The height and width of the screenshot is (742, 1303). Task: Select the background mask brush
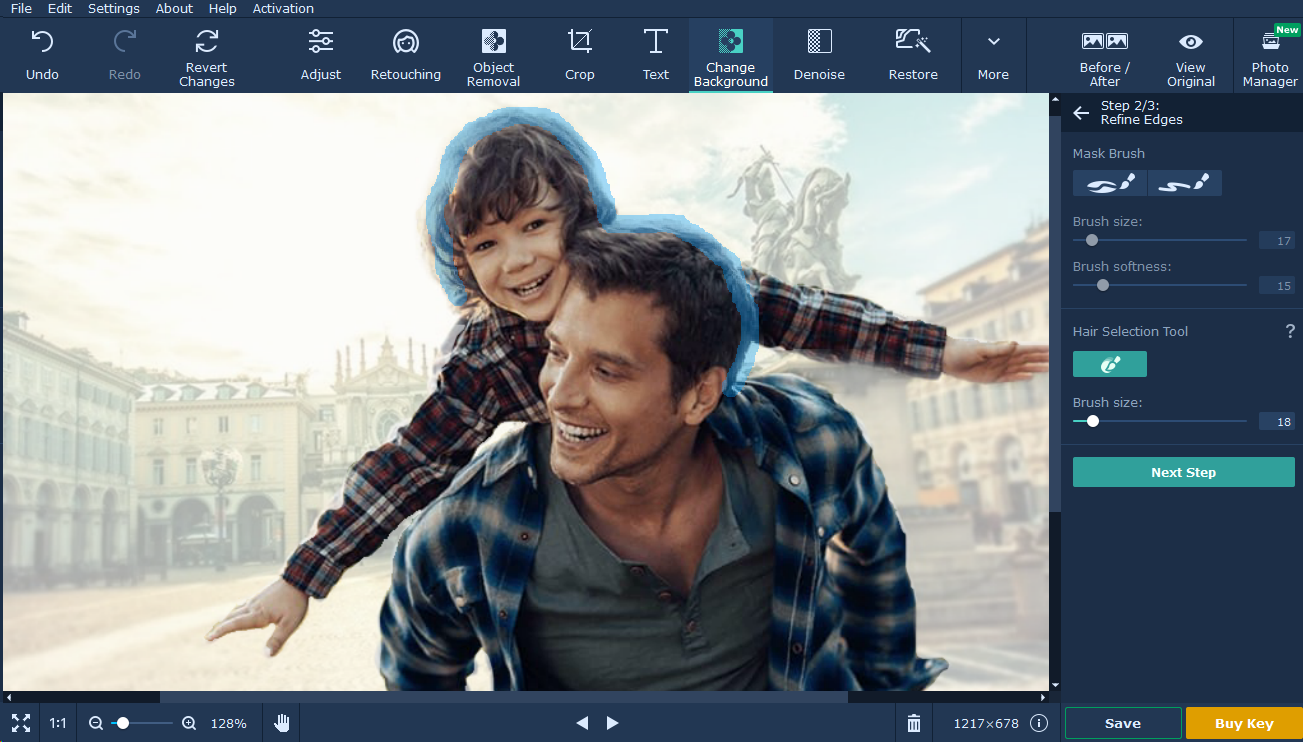coord(1185,183)
